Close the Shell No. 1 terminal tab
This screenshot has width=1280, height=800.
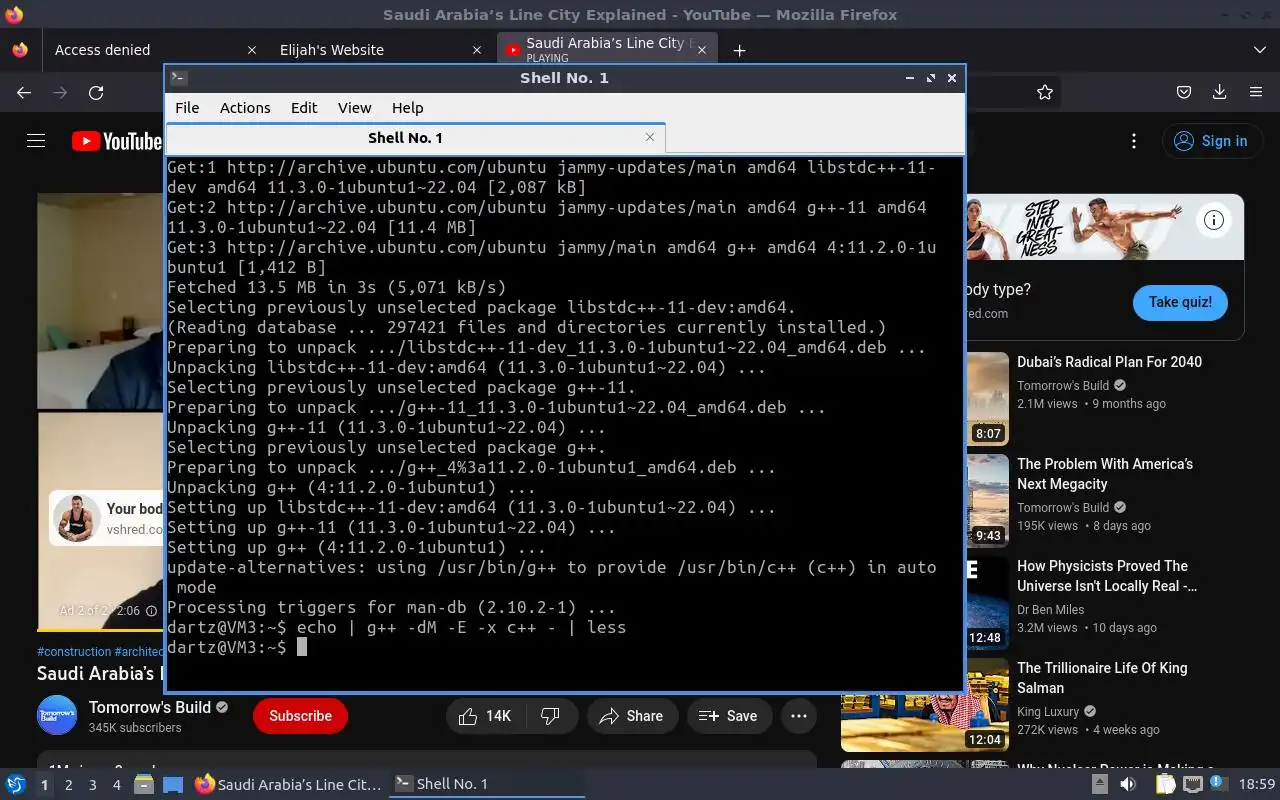tap(650, 137)
